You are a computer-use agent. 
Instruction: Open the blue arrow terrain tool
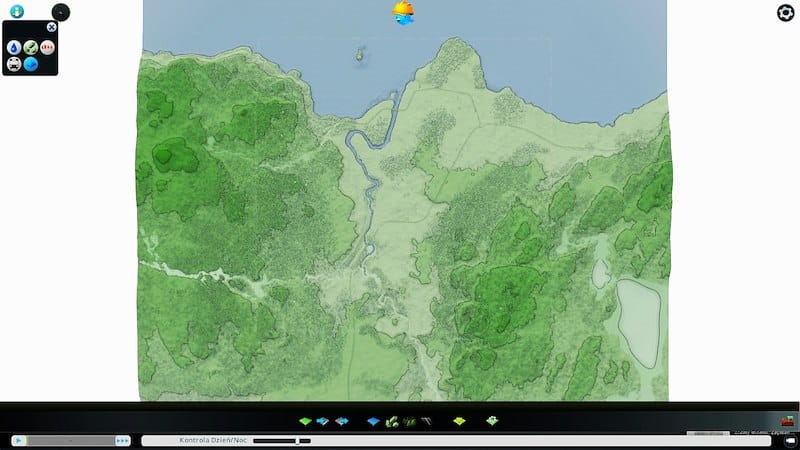click(x=322, y=421)
